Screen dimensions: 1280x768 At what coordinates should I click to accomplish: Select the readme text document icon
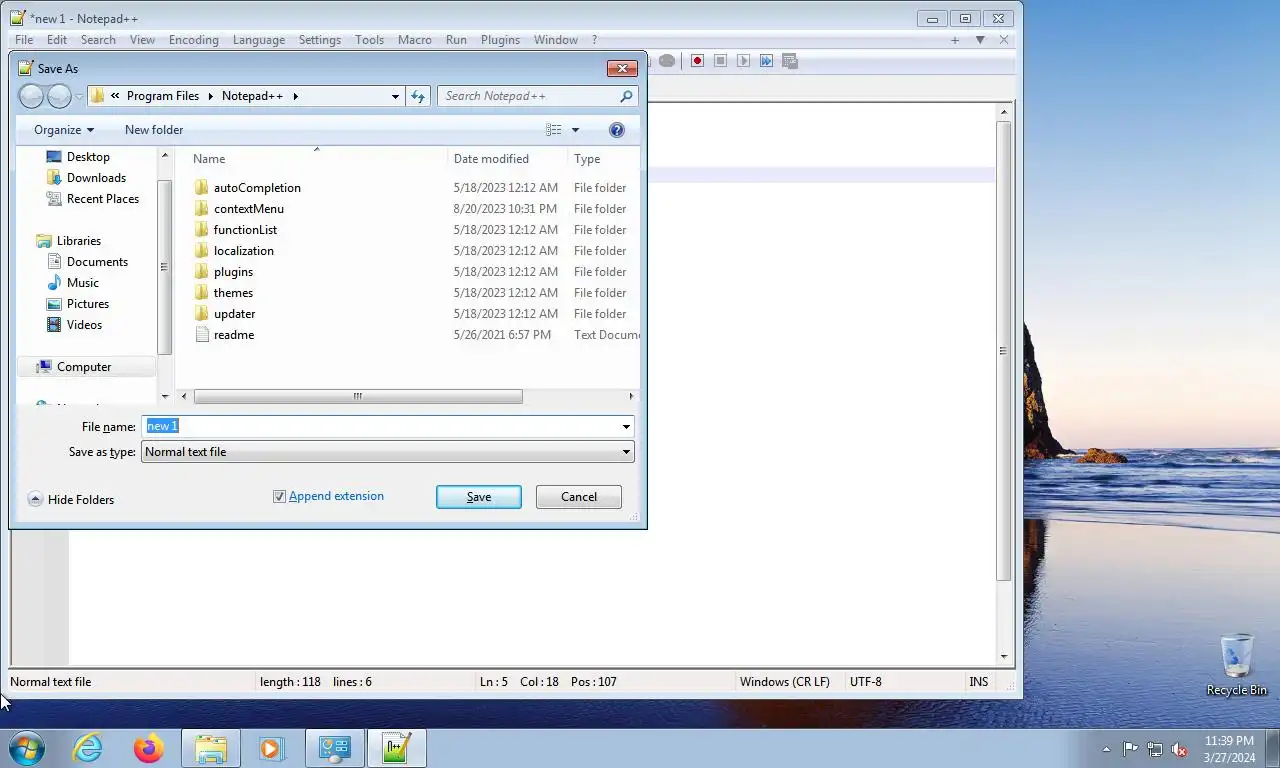click(202, 335)
